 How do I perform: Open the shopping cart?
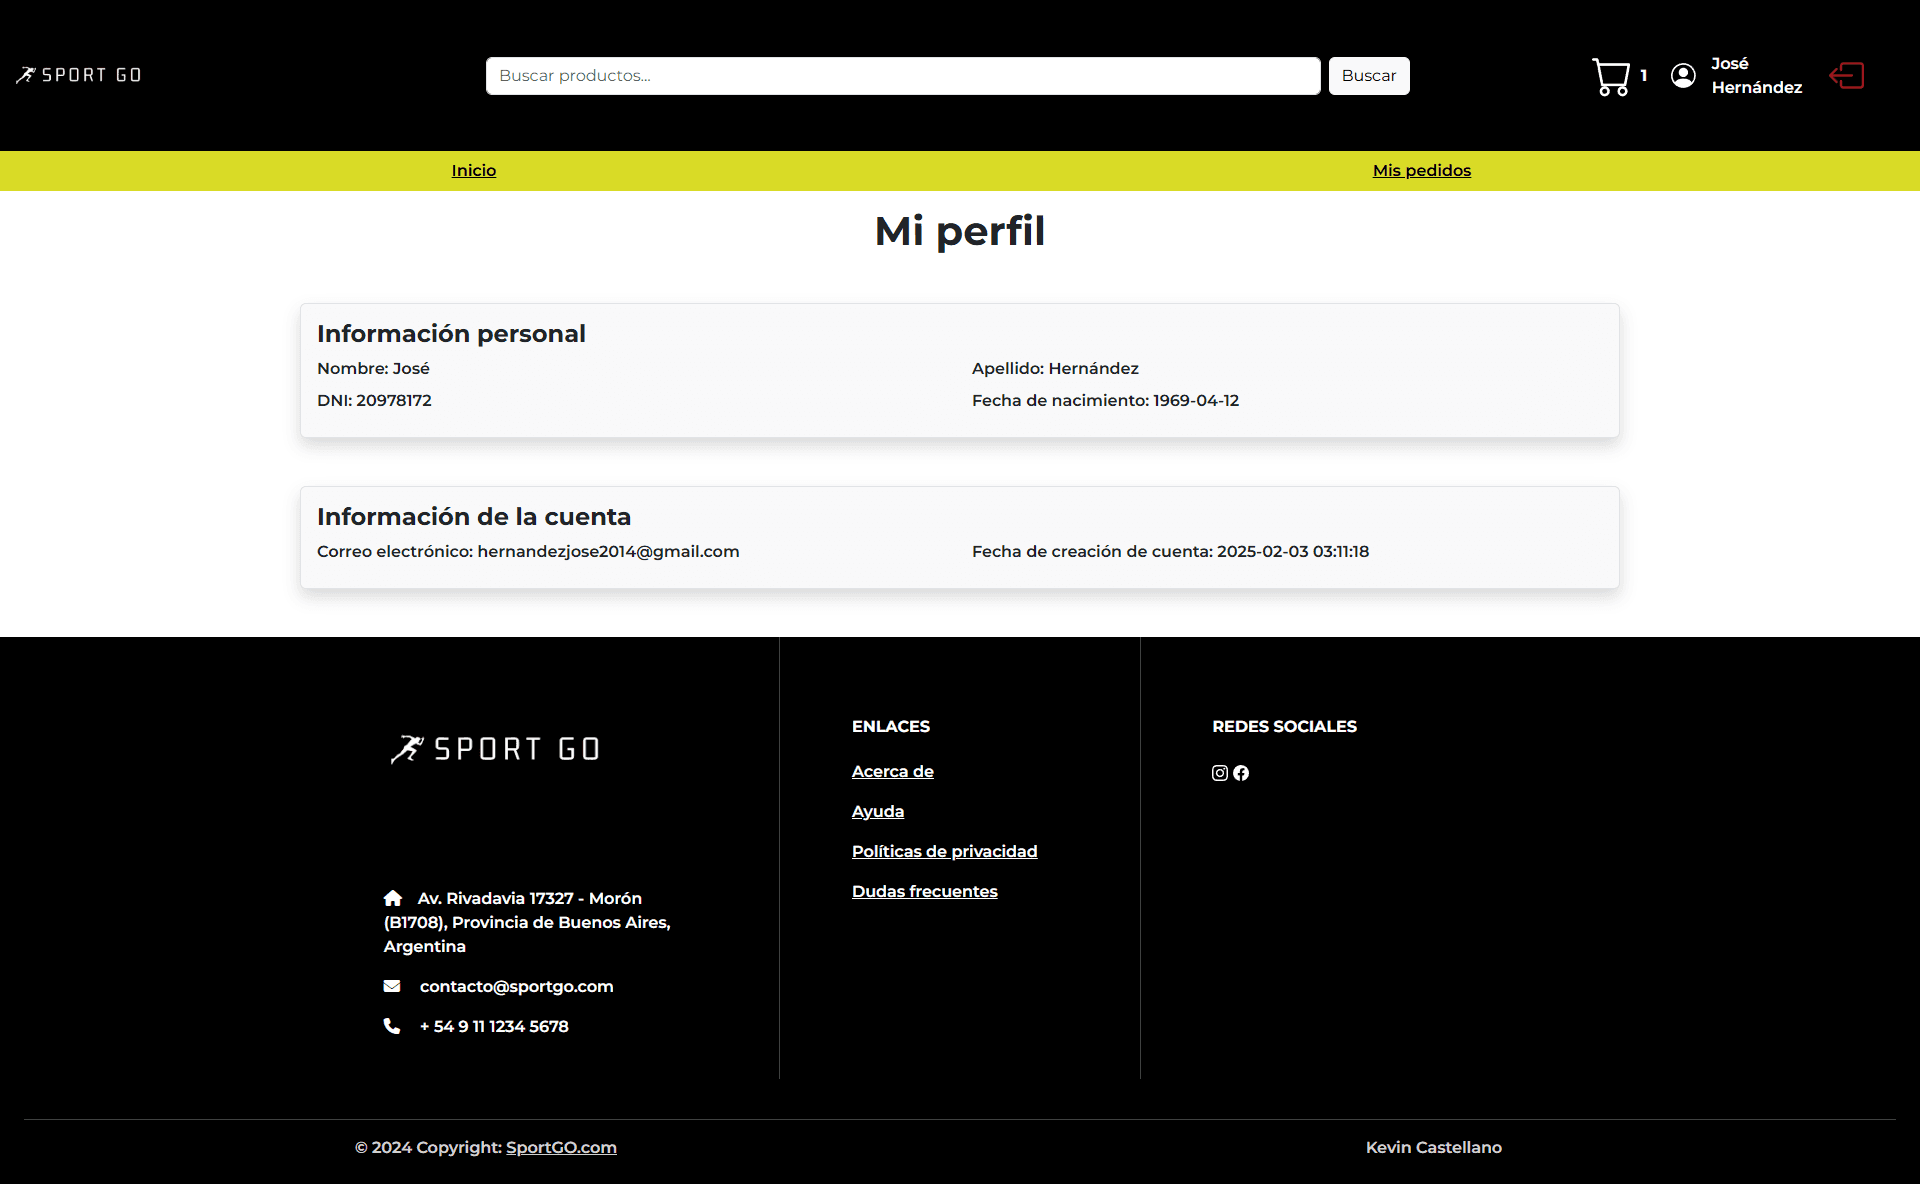[x=1611, y=76]
